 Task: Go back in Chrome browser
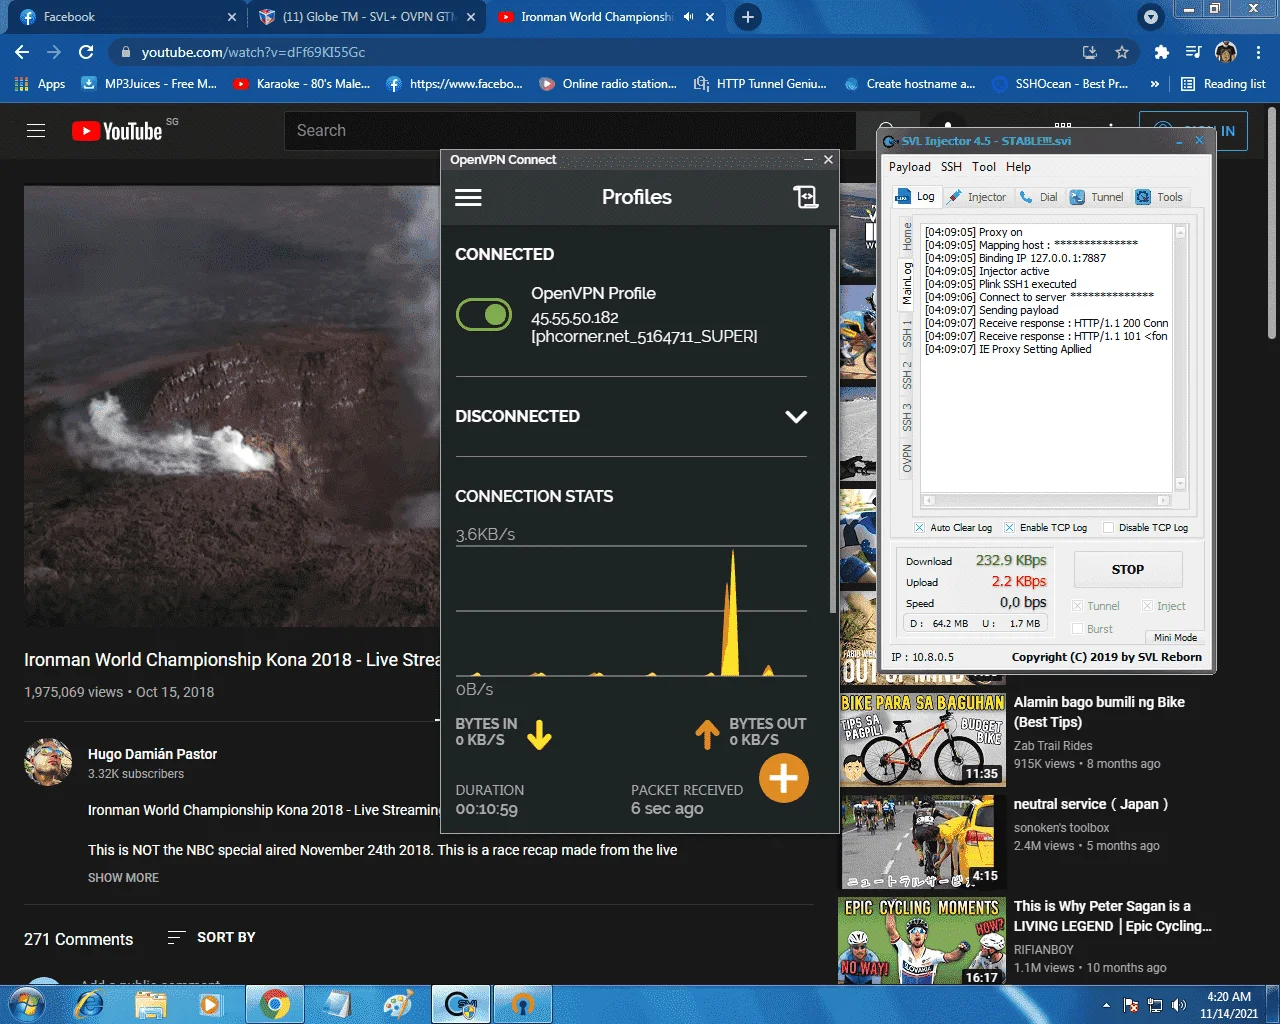[x=22, y=52]
